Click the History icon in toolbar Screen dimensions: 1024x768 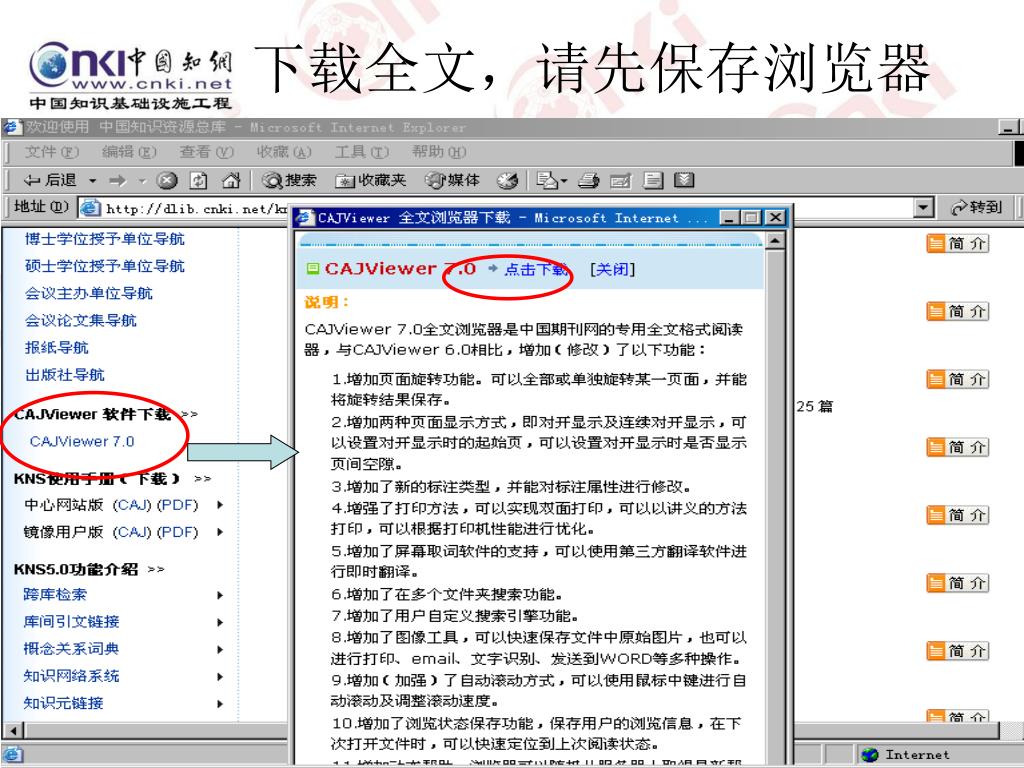(507, 180)
